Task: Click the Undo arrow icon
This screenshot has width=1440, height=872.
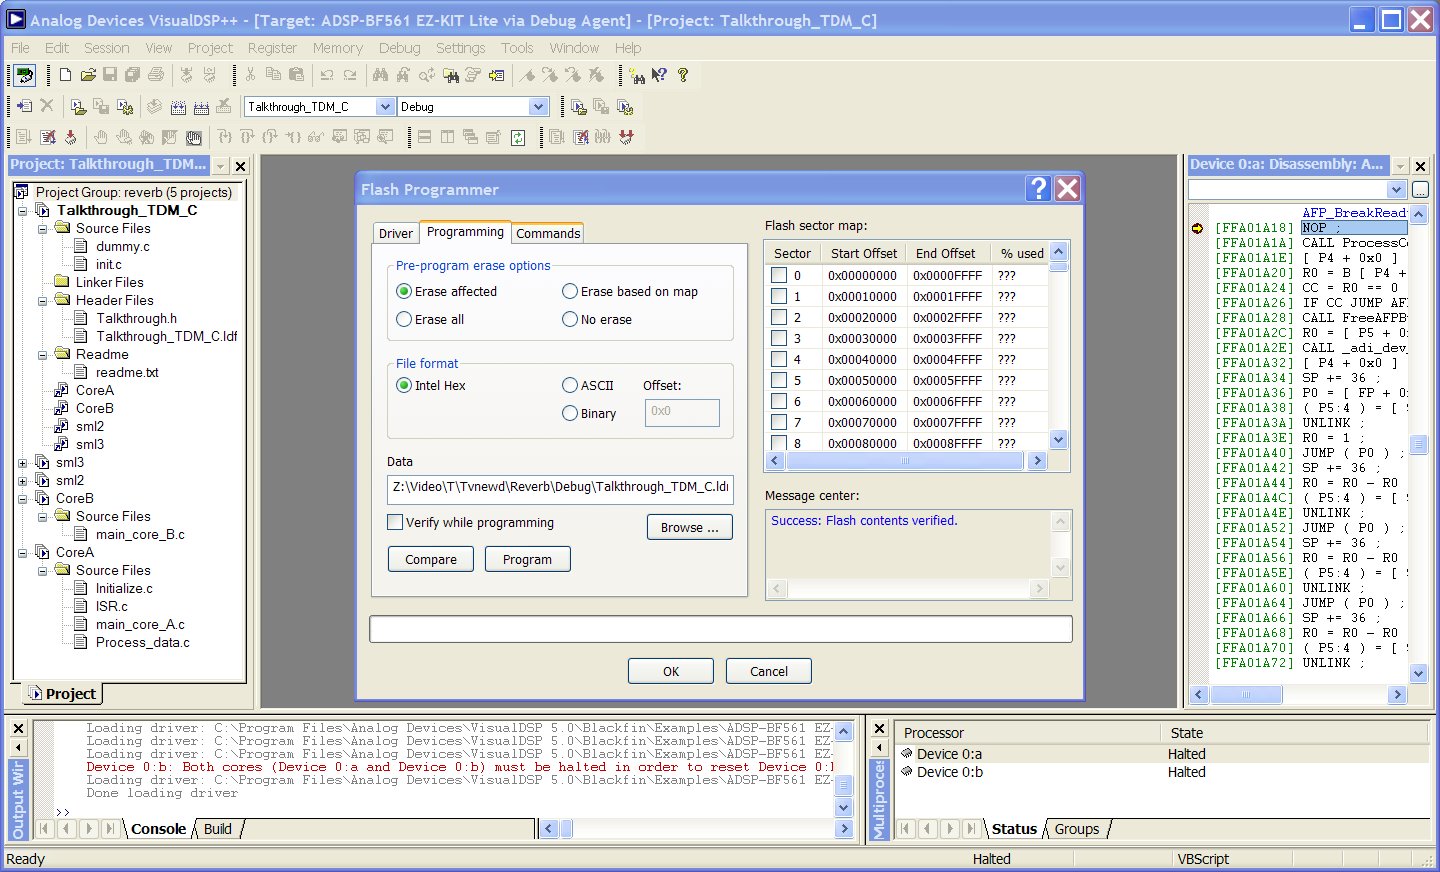Action: (x=327, y=75)
